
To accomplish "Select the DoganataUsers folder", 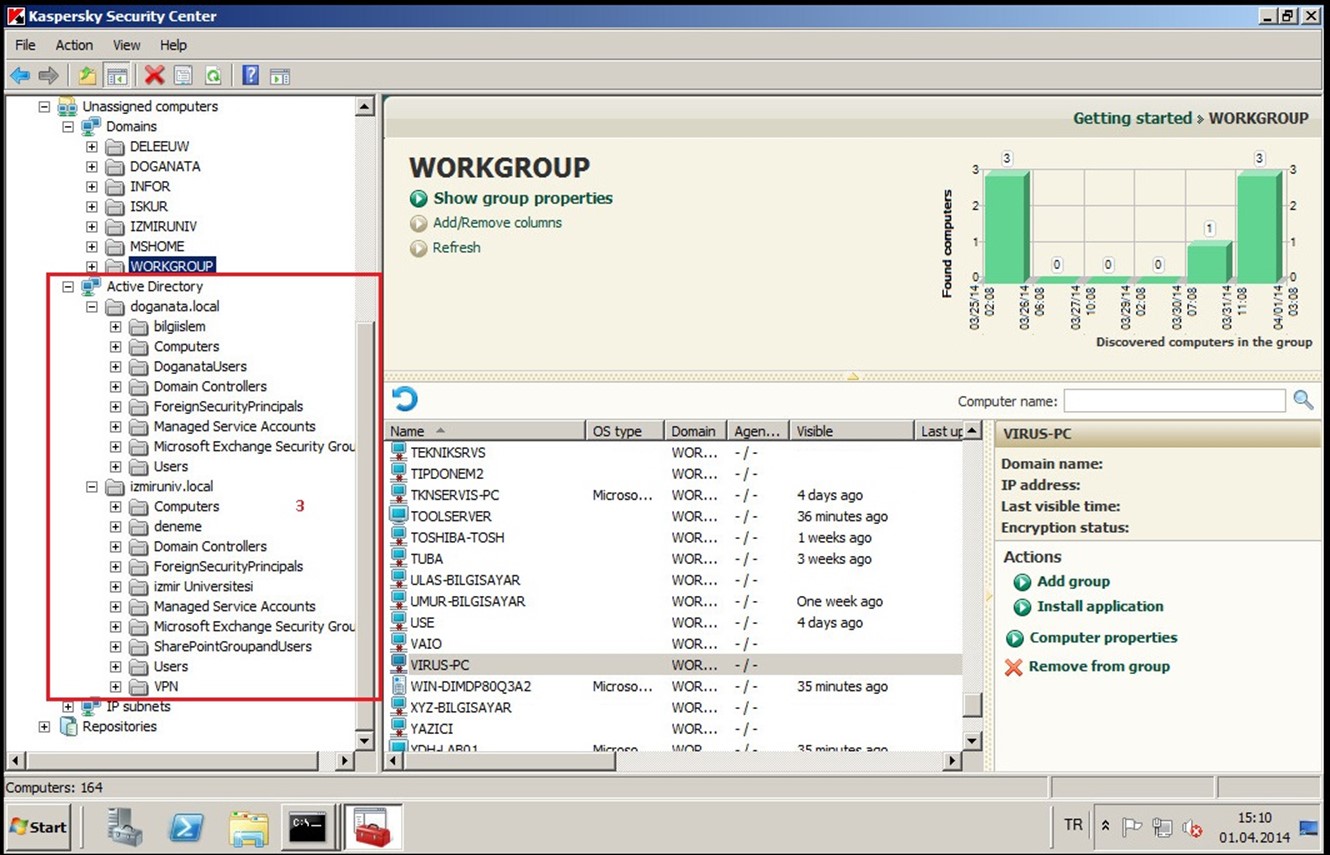I will pos(200,366).
